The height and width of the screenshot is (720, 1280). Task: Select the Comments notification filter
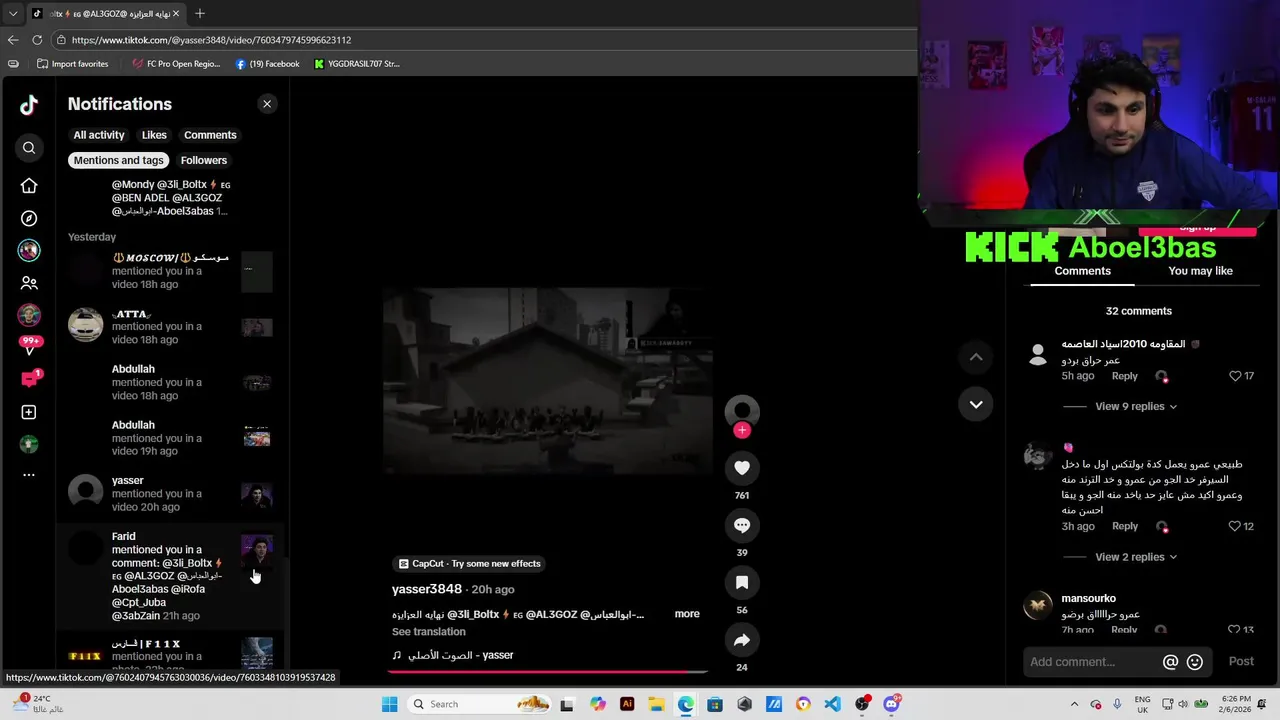[210, 135]
